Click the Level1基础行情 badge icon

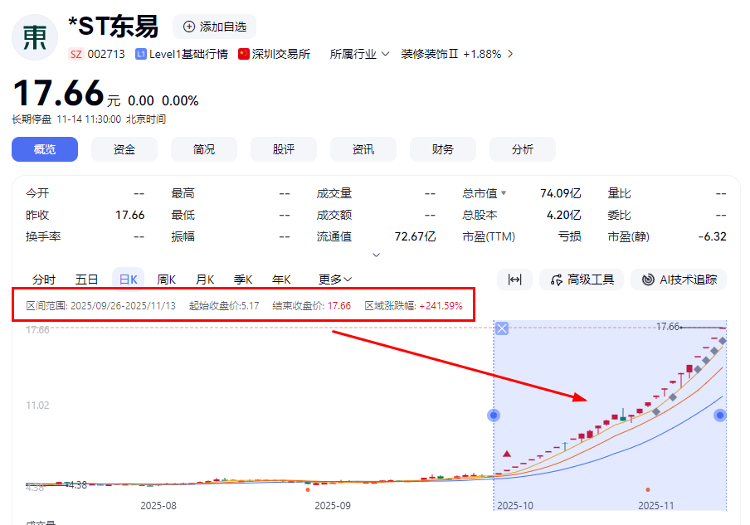tap(141, 54)
